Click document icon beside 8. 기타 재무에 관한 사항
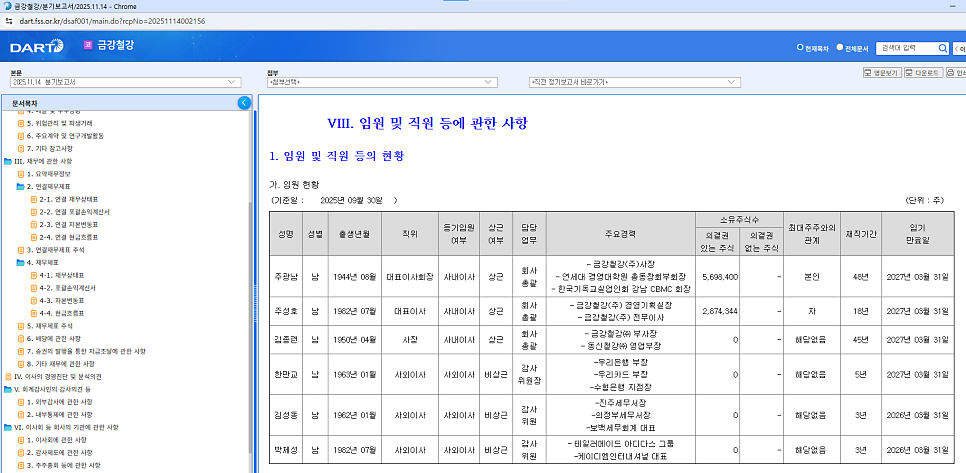Image resolution: width=966 pixels, height=473 pixels. [x=21, y=364]
